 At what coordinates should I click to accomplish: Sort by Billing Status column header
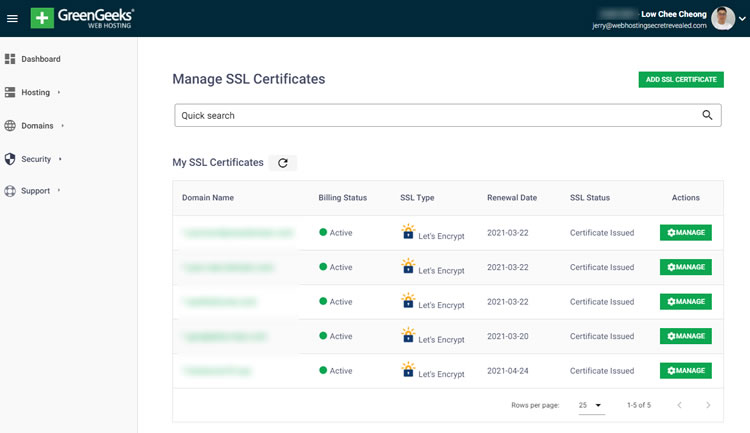[x=342, y=198]
